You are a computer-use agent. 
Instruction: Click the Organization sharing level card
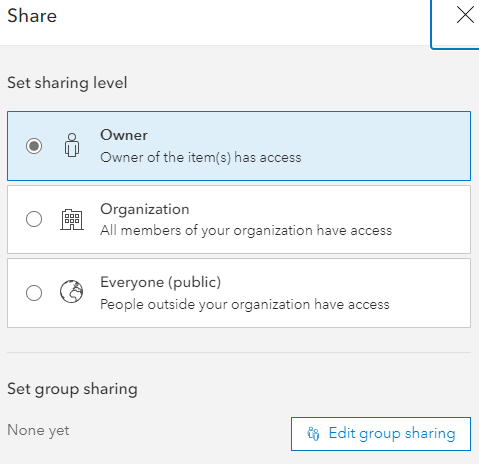tap(239, 220)
